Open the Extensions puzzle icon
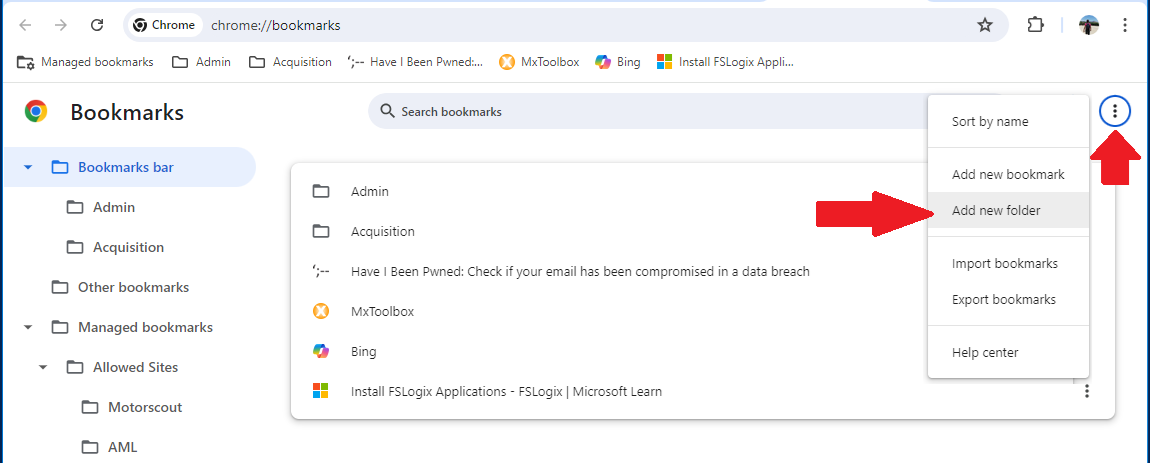The width and height of the screenshot is (1150, 463). pyautogui.click(x=1035, y=25)
